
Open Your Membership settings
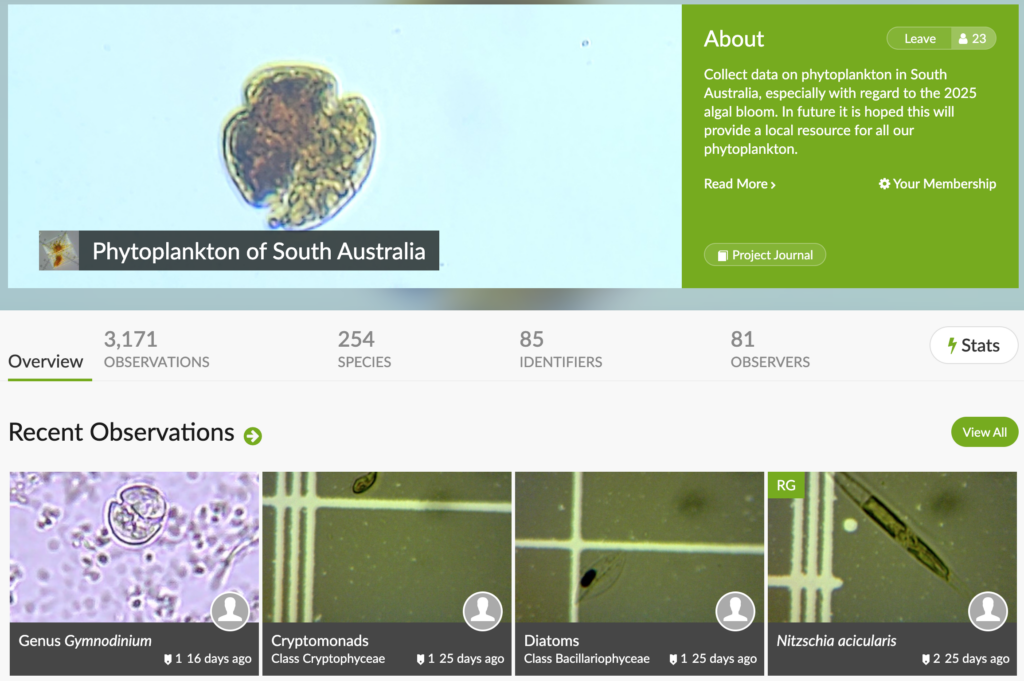coord(937,184)
